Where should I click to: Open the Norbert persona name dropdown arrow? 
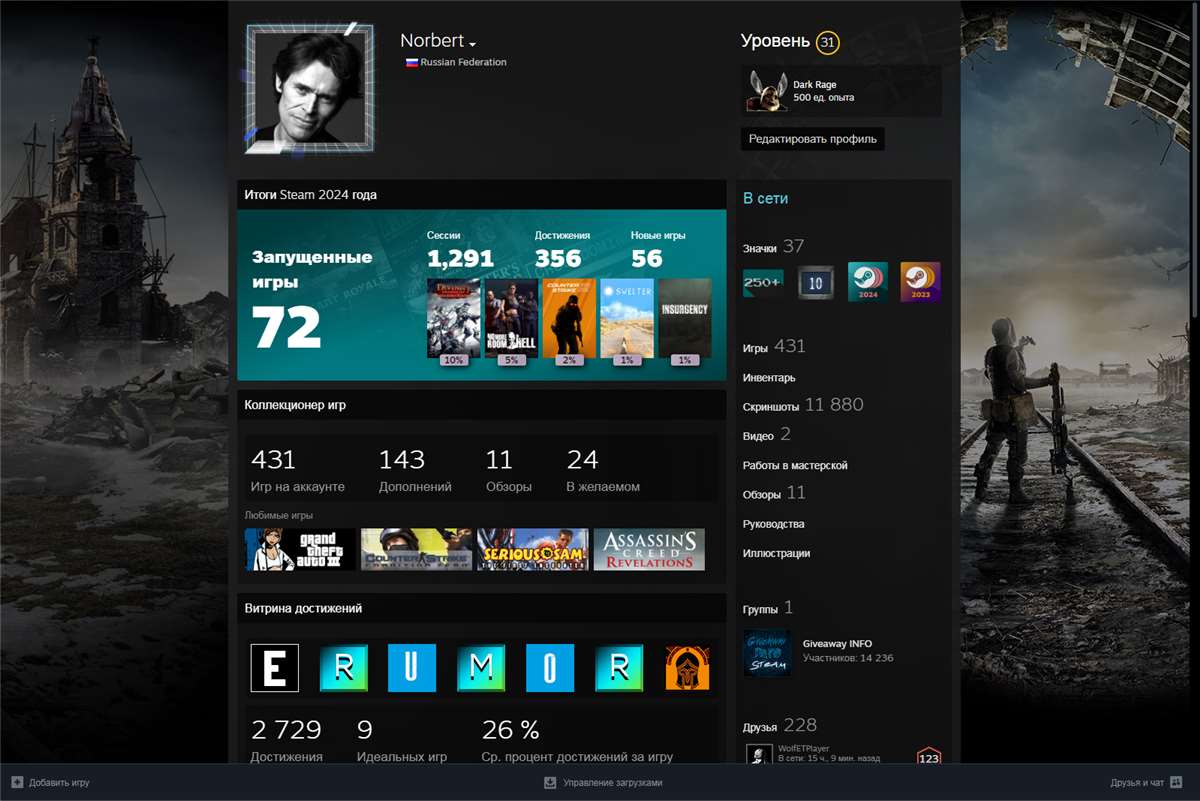pyautogui.click(x=472, y=44)
